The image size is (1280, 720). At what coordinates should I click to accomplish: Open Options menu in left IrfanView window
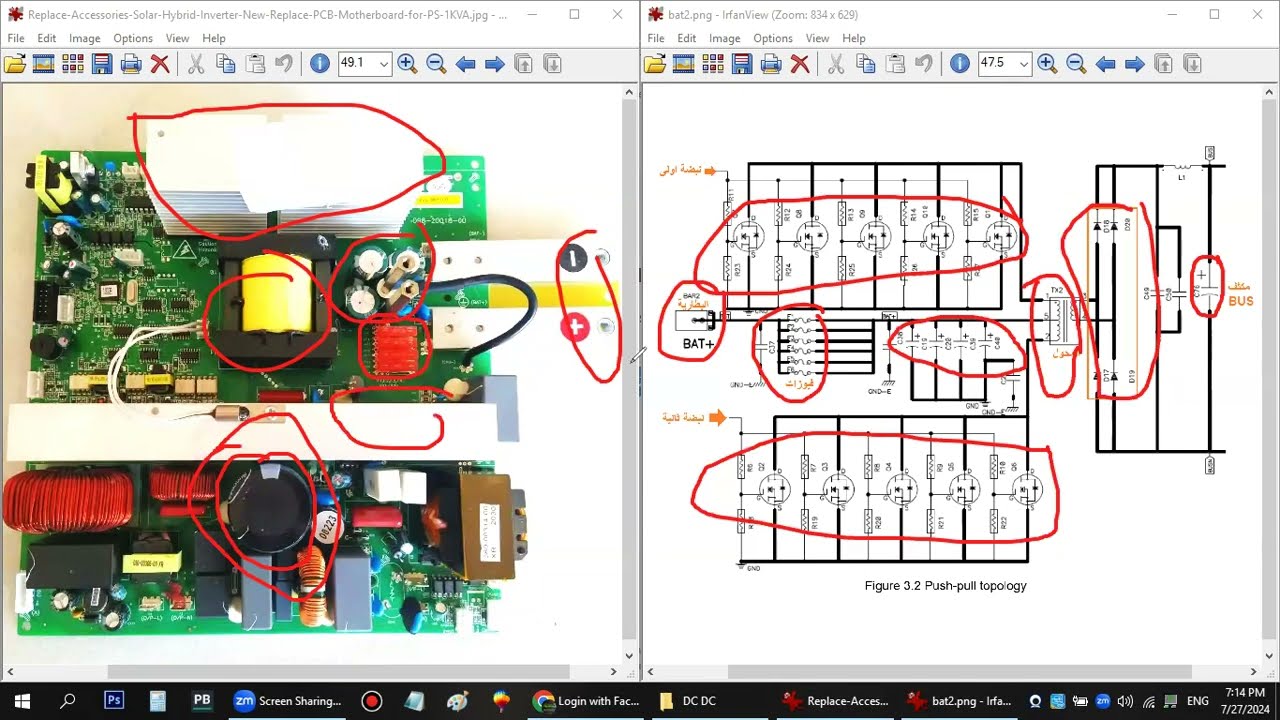click(133, 38)
